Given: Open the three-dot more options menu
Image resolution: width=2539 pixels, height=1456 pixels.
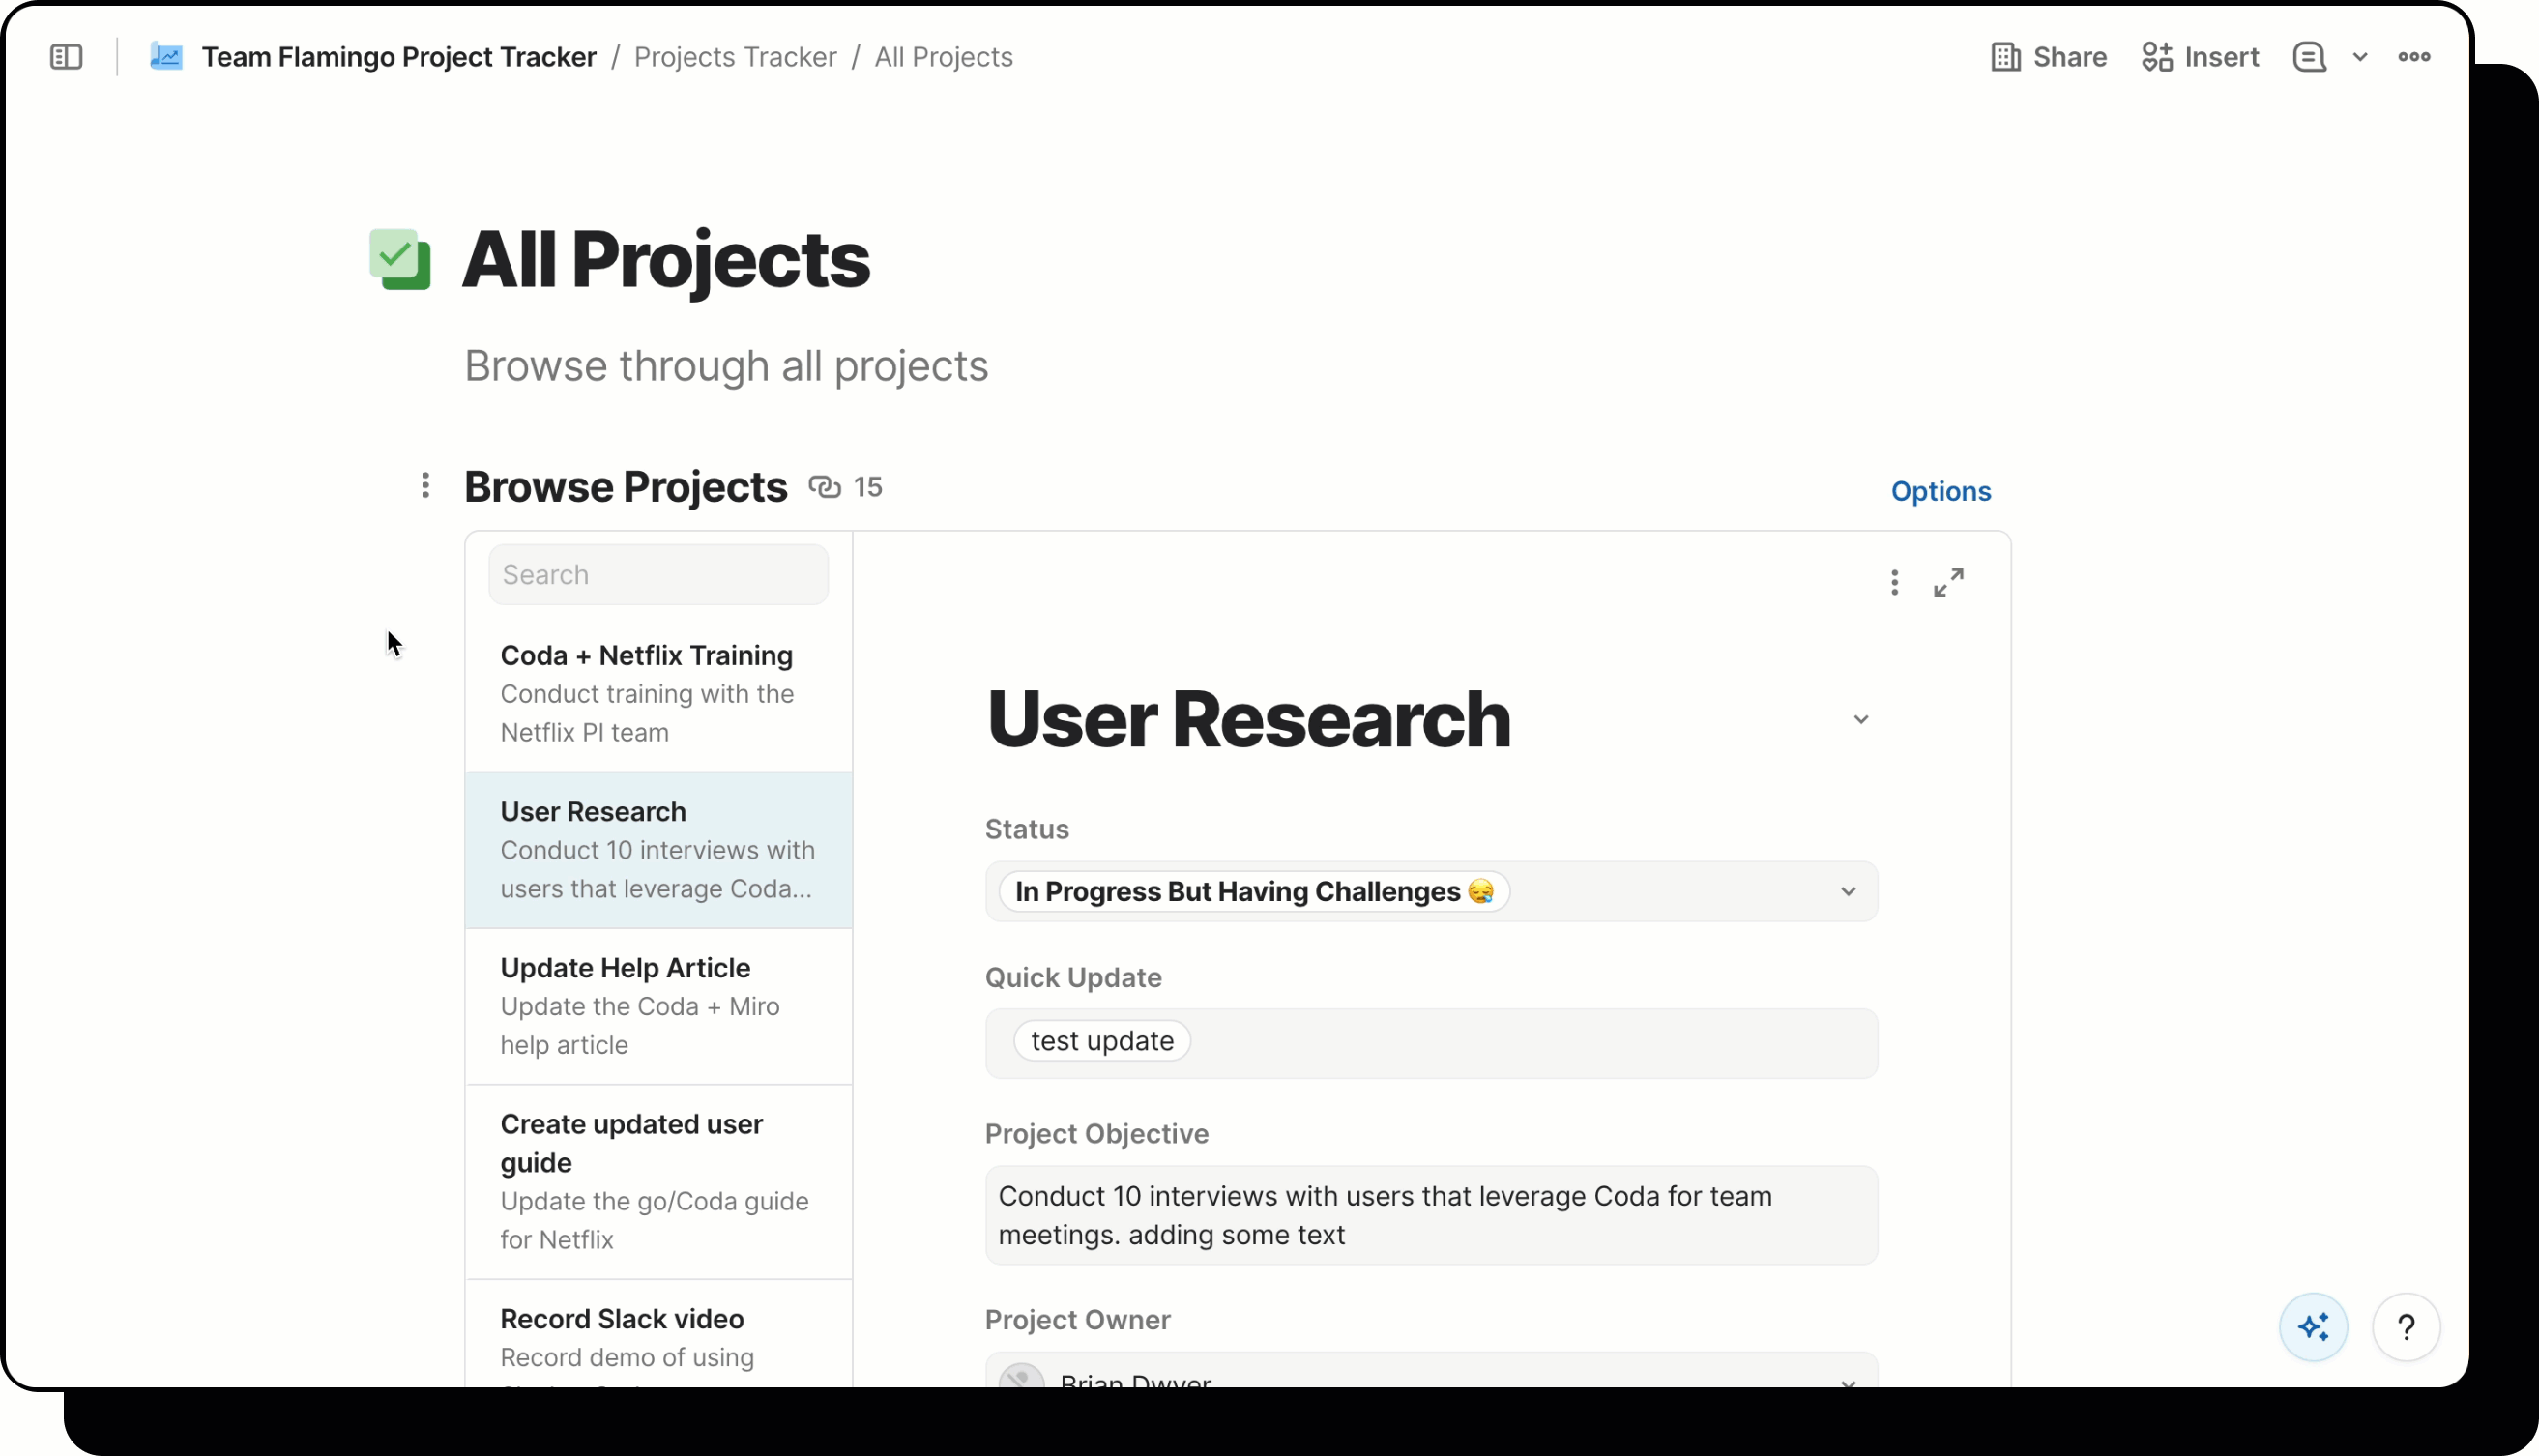Looking at the screenshot, I should tap(2413, 57).
